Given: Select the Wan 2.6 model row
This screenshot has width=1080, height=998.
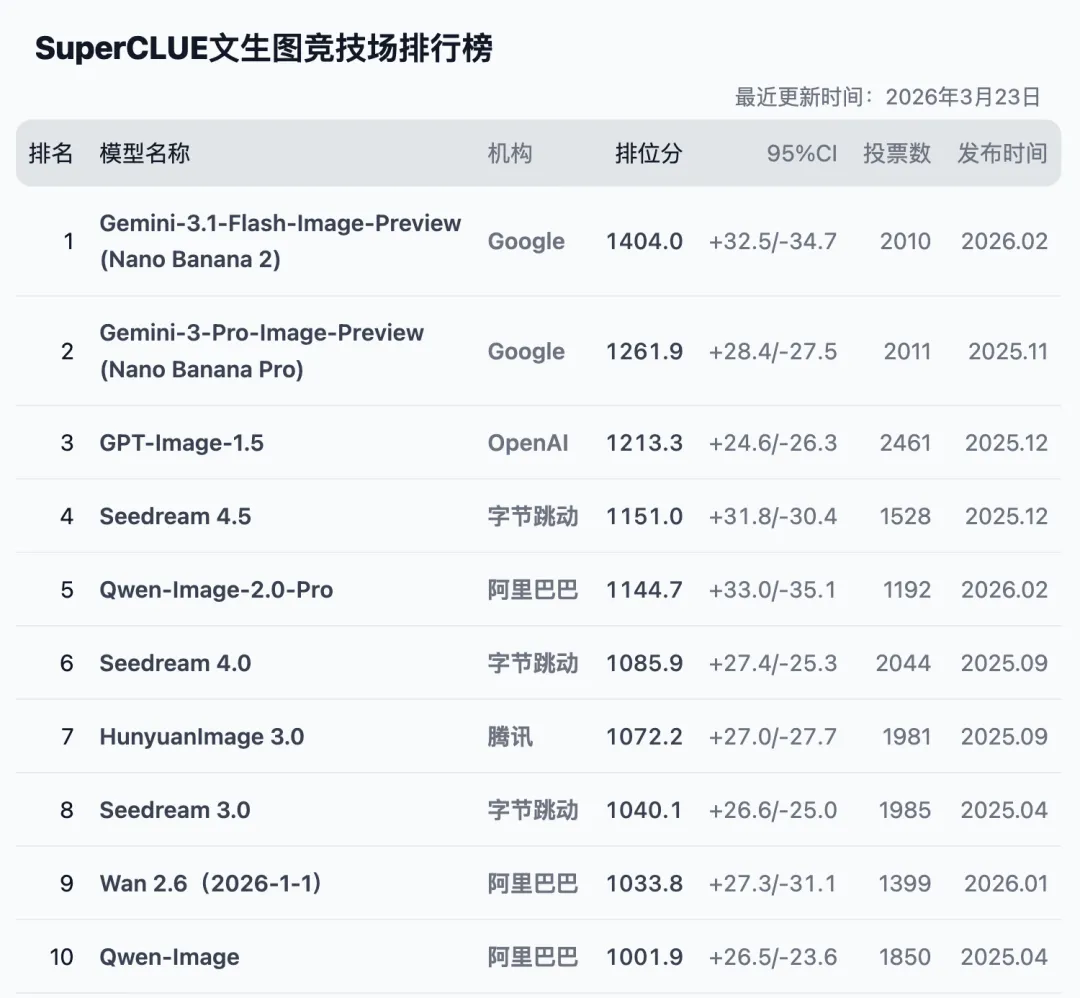Looking at the screenshot, I should [210, 884].
